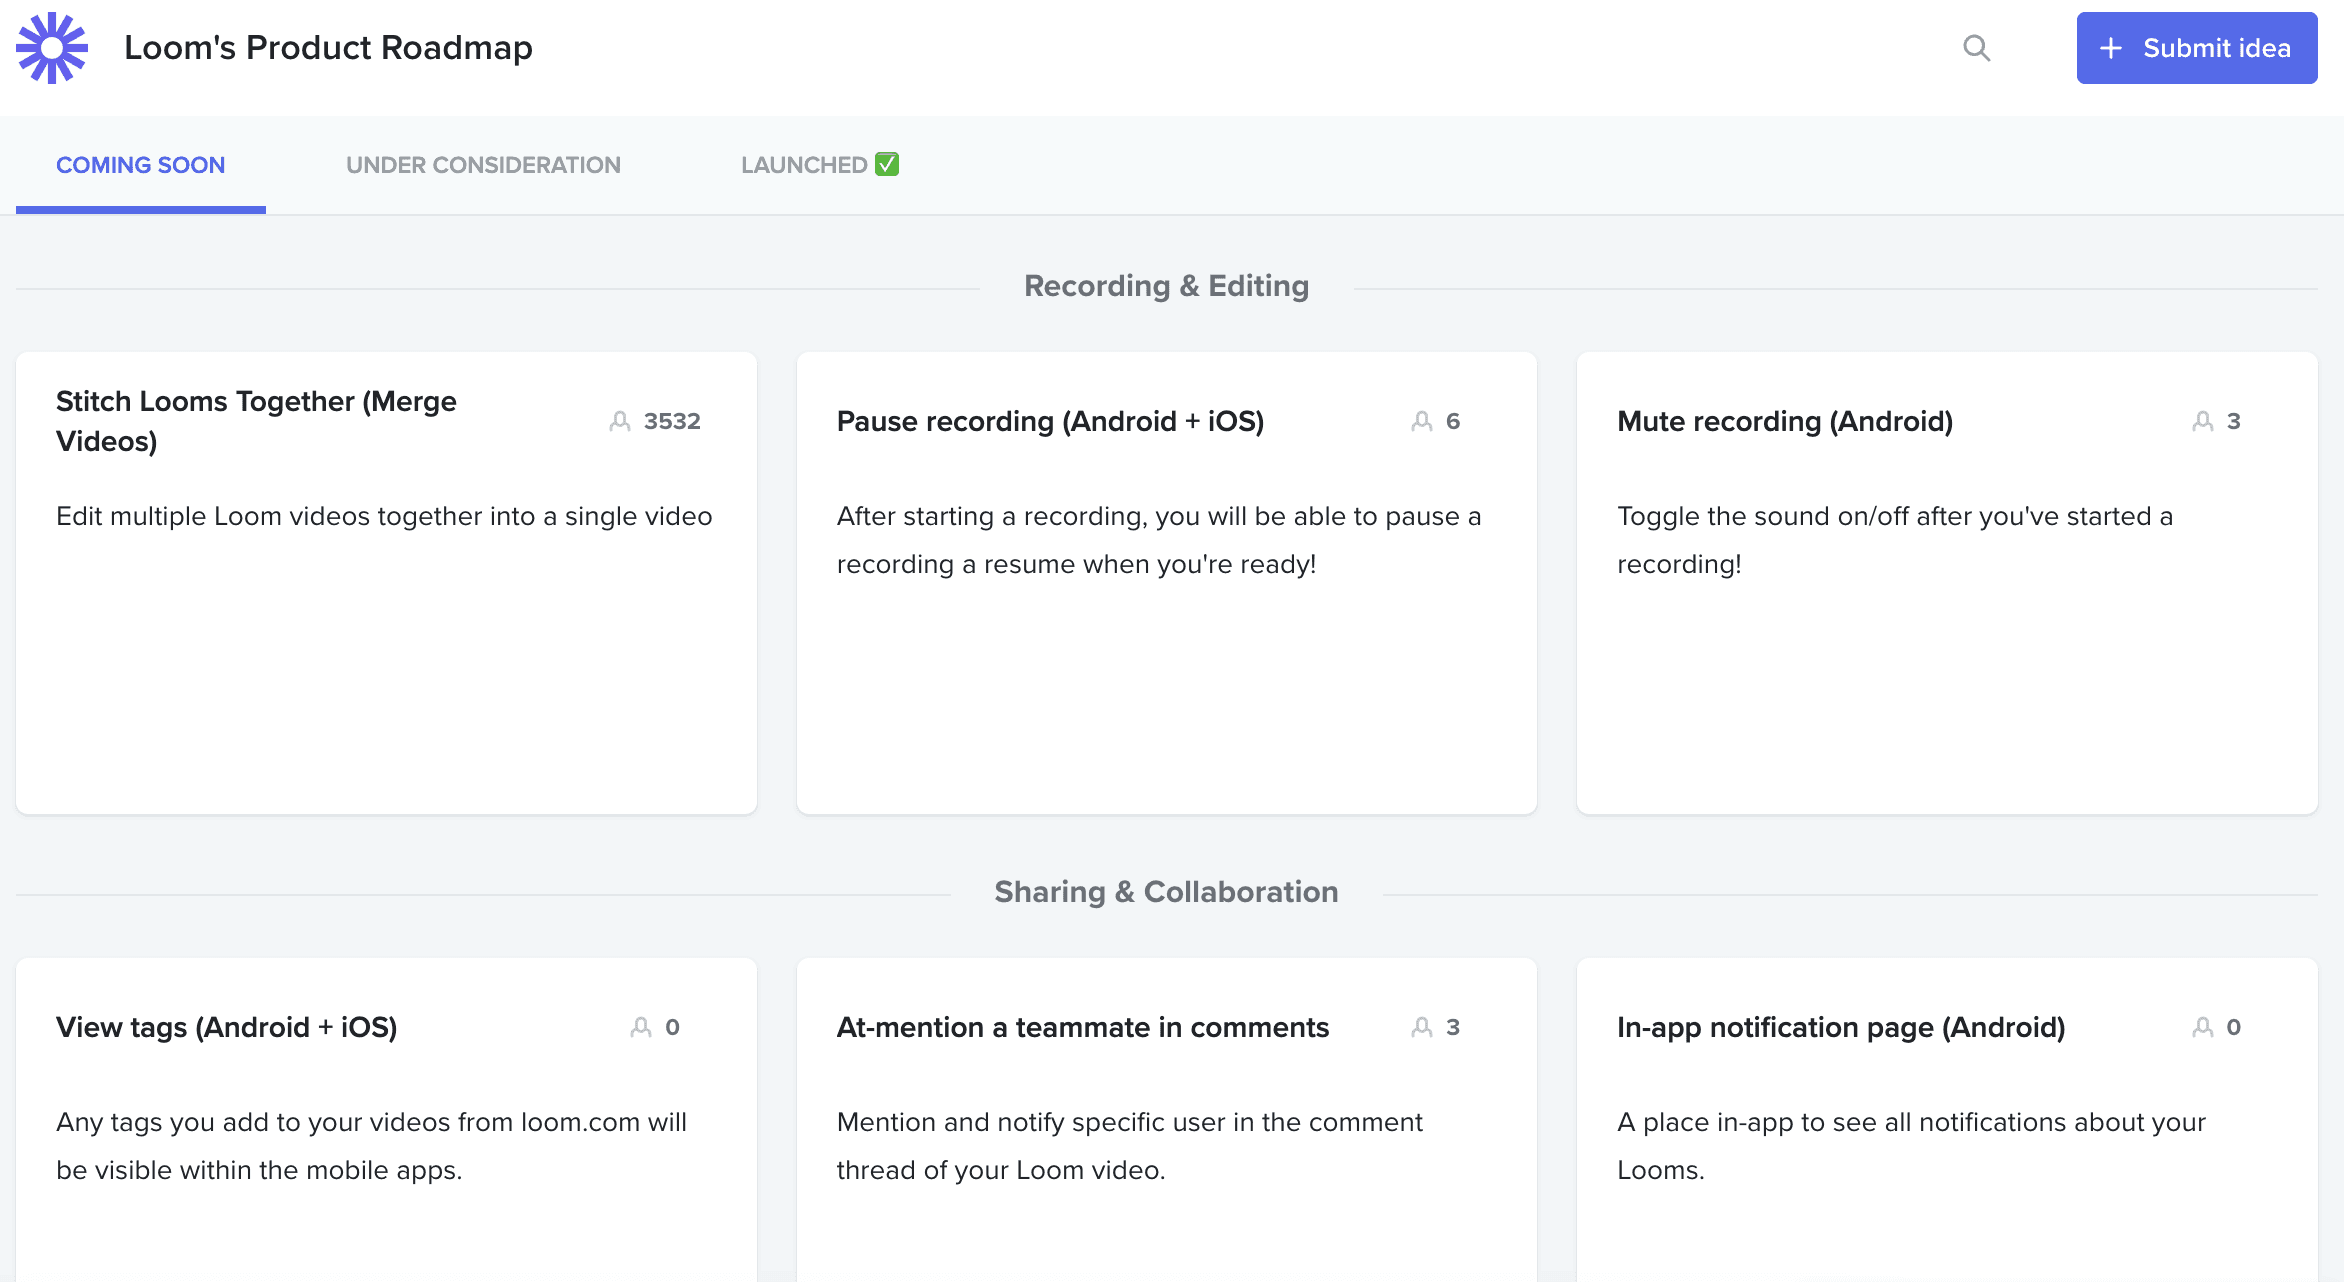The image size is (2344, 1282).
Task: Click the vote icon on View tags card
Action: [641, 1027]
